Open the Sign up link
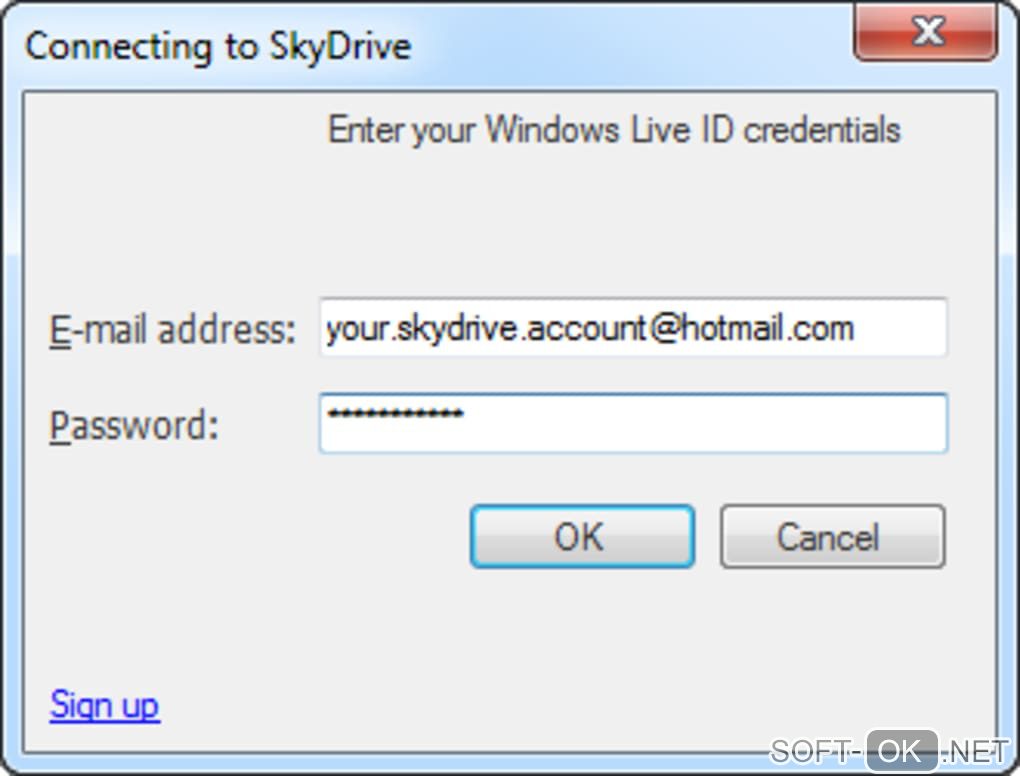The width and height of the screenshot is (1020, 776). tap(104, 705)
